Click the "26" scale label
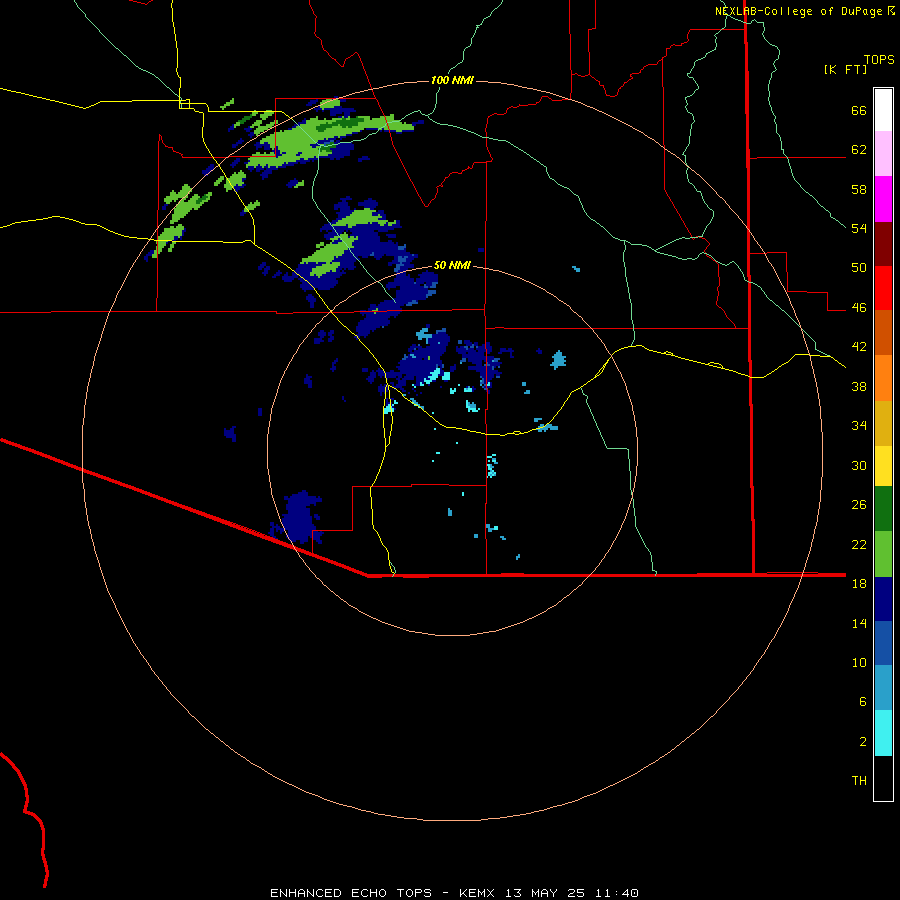 pyautogui.click(x=859, y=505)
